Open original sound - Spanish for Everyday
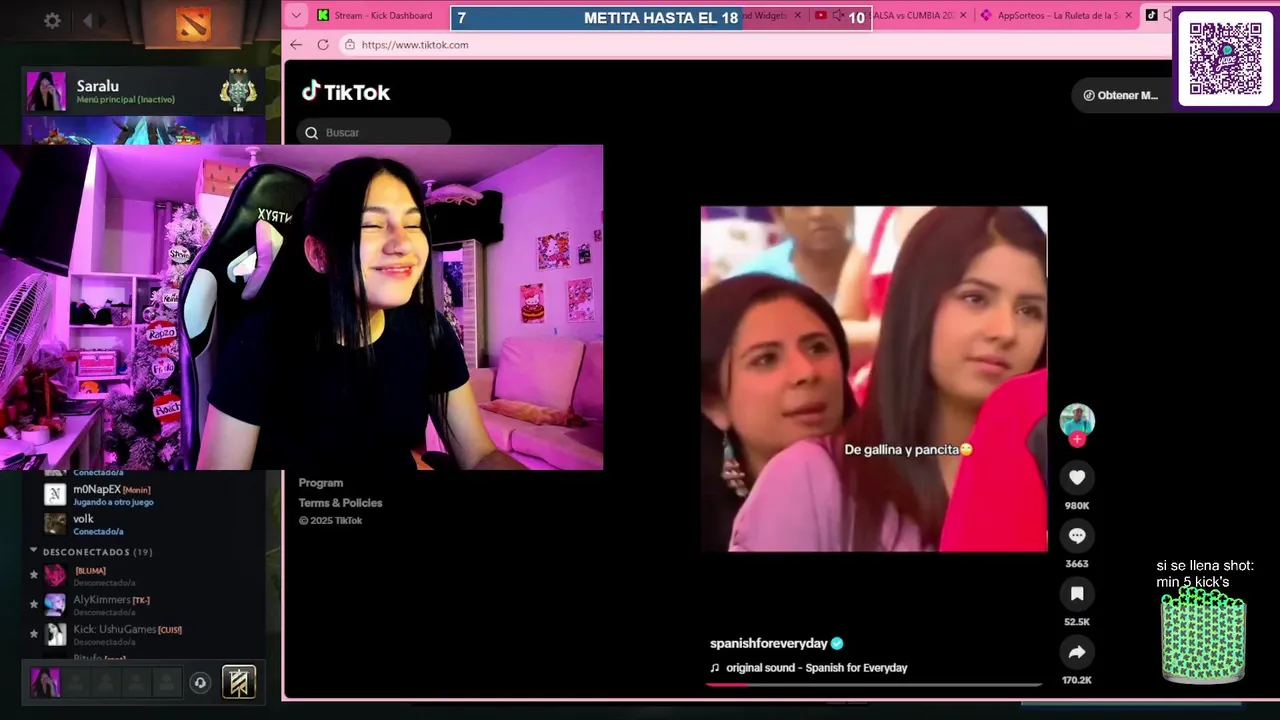This screenshot has width=1280, height=720. pyautogui.click(x=816, y=667)
